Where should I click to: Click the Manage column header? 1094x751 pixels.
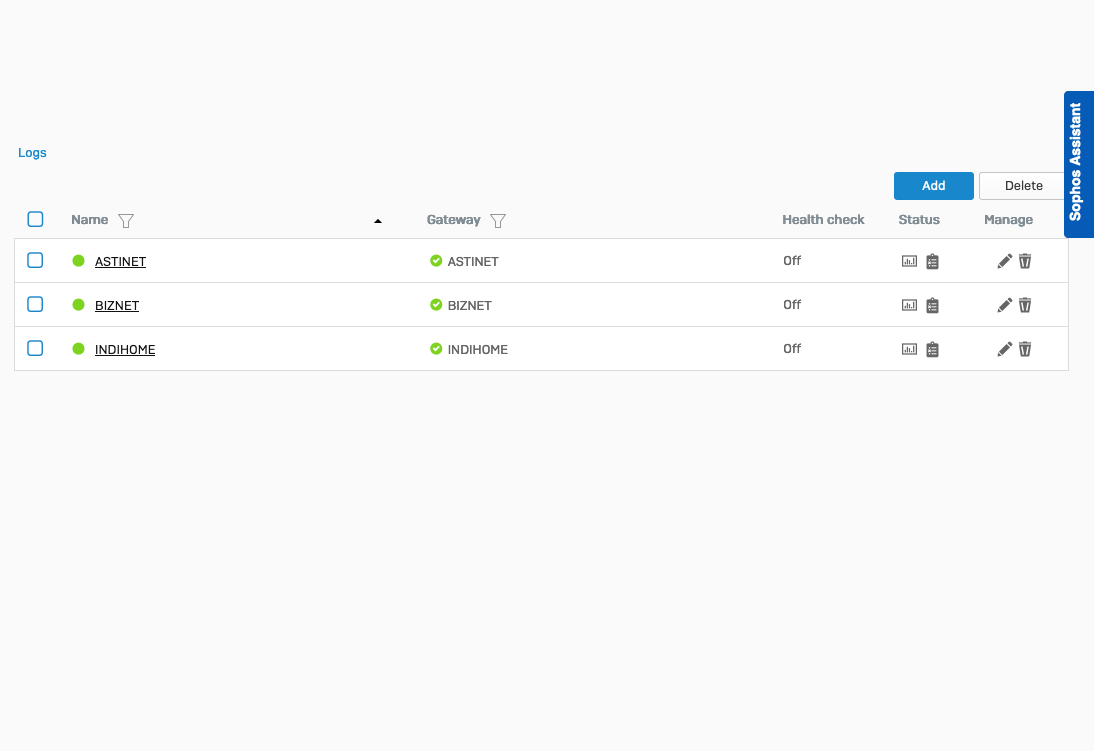click(1008, 220)
